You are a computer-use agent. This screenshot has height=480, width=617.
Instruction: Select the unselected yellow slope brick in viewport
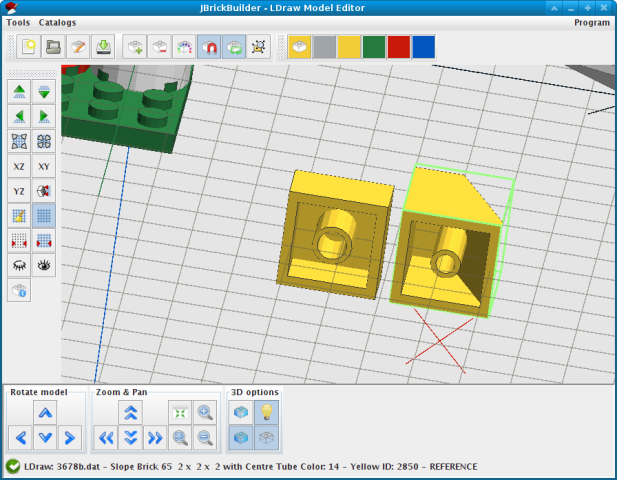tap(334, 234)
